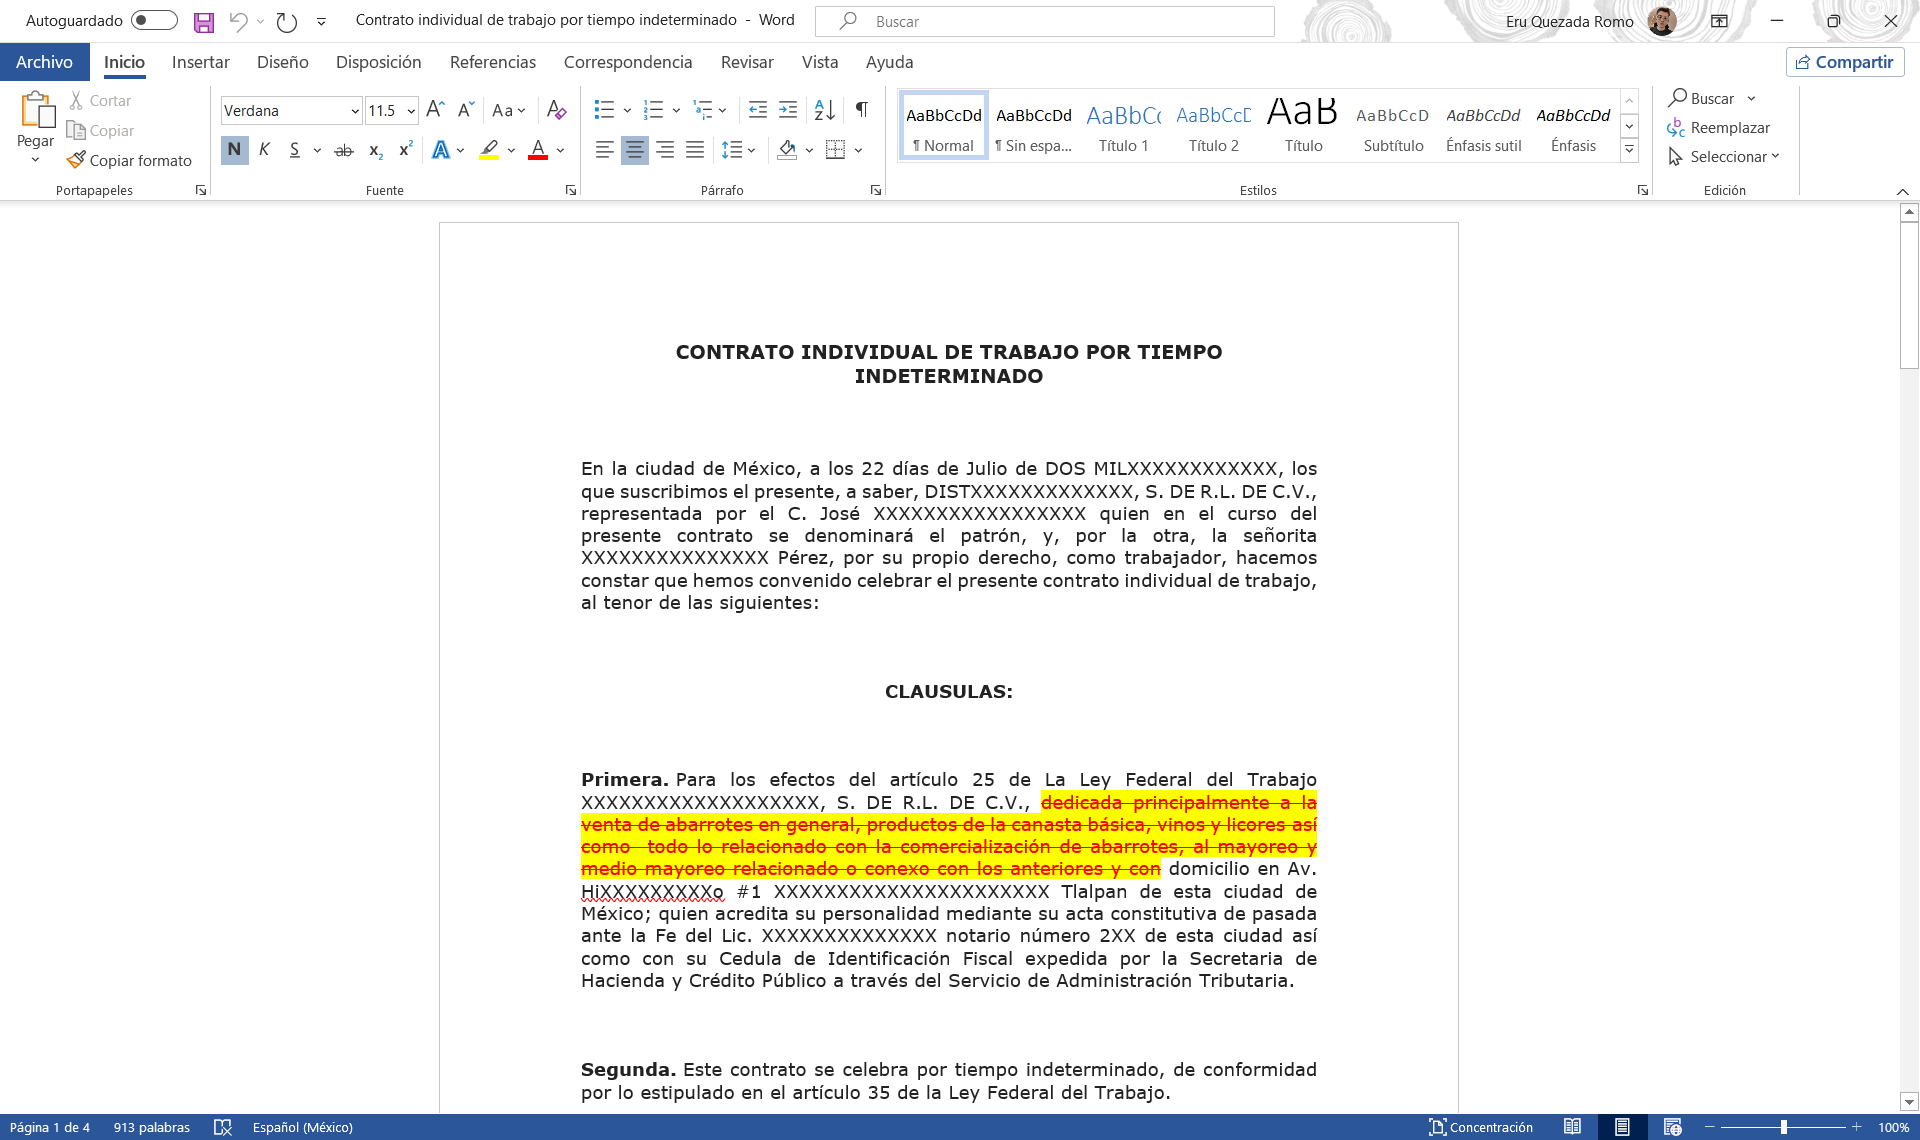Sort the selected text alphabetically

(824, 110)
